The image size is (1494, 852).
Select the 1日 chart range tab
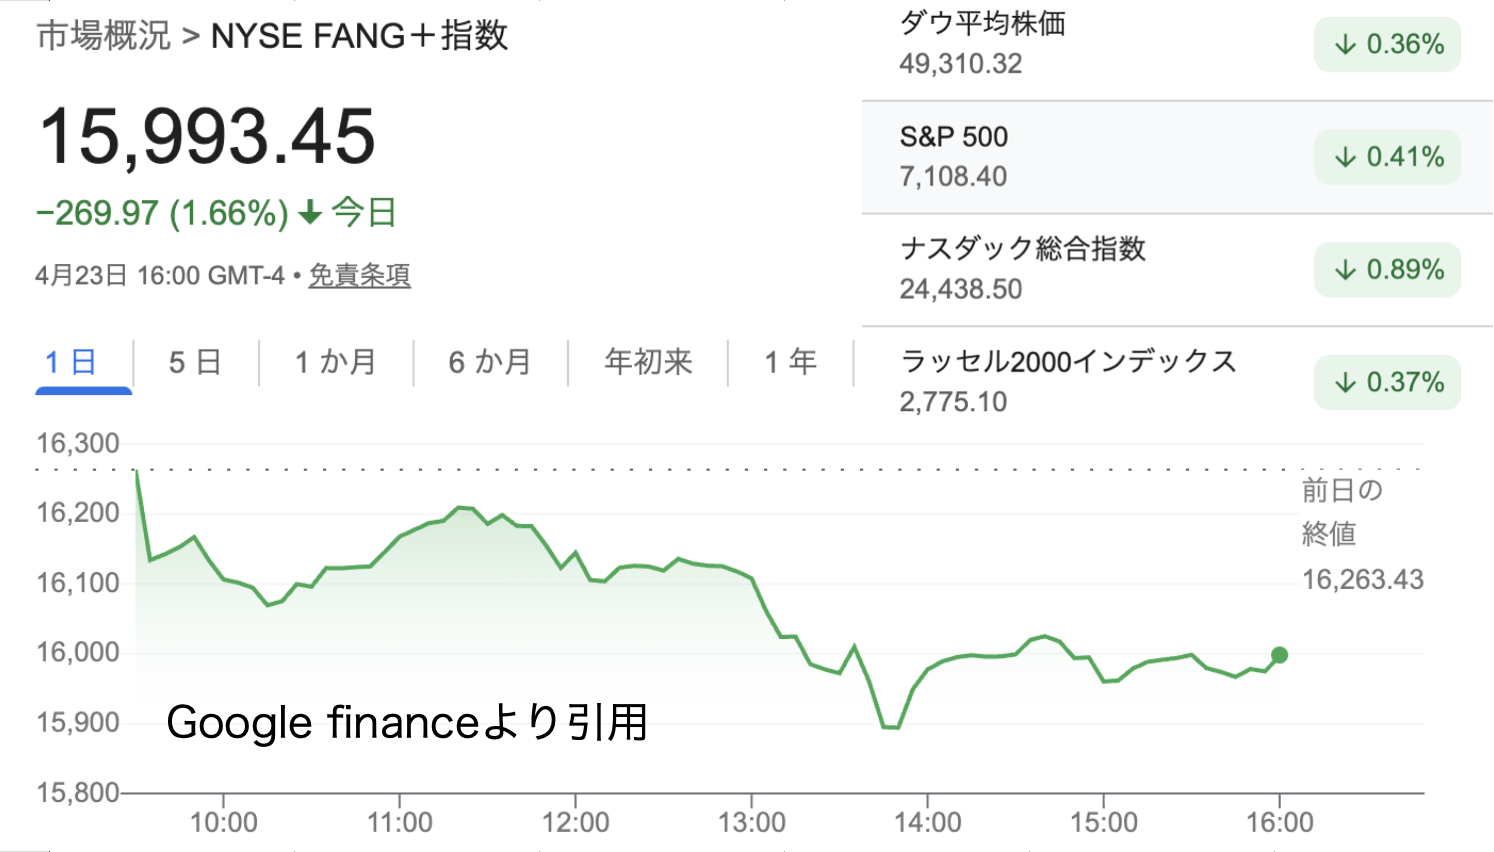[x=71, y=362]
